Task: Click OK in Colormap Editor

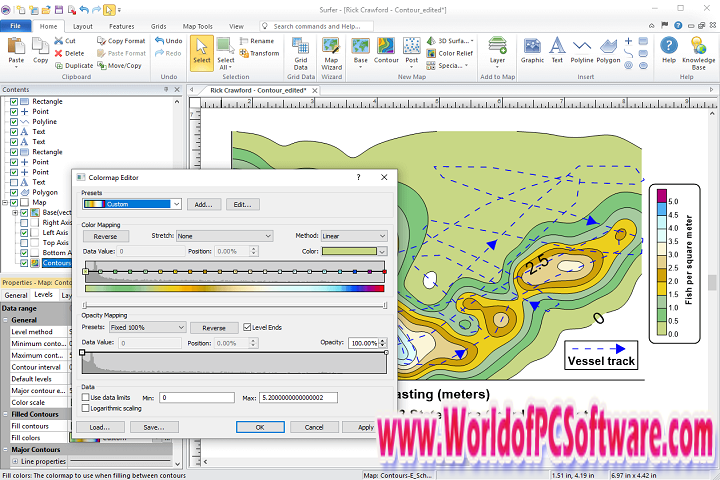Action: [x=260, y=427]
